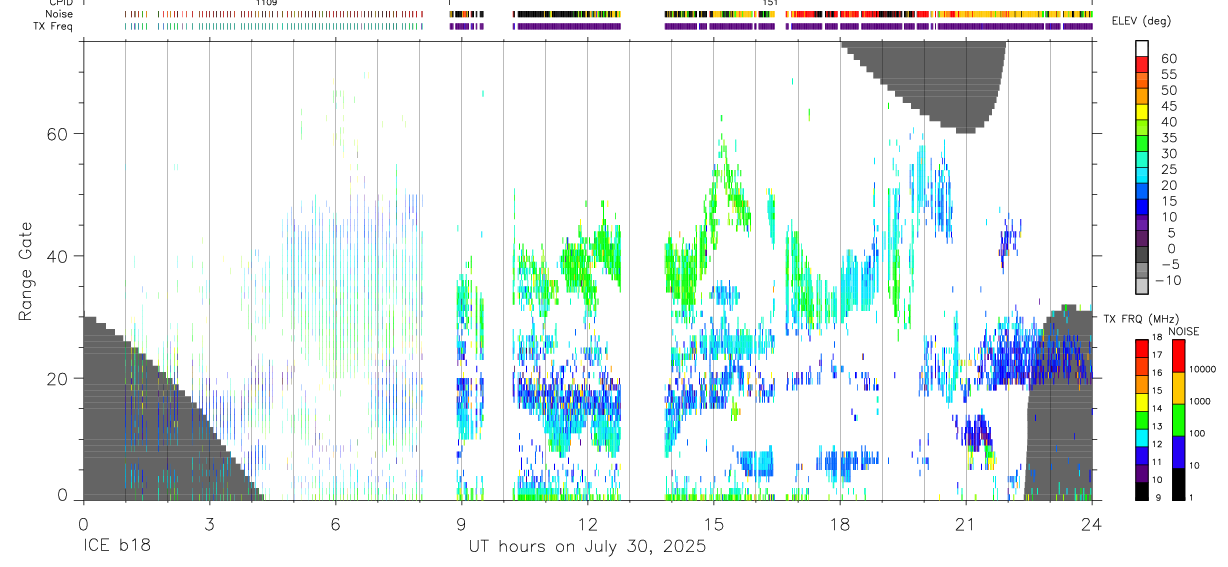The image size is (1228, 567).
Task: Select the green segment of NOISE color bar
Action: tap(1179, 419)
